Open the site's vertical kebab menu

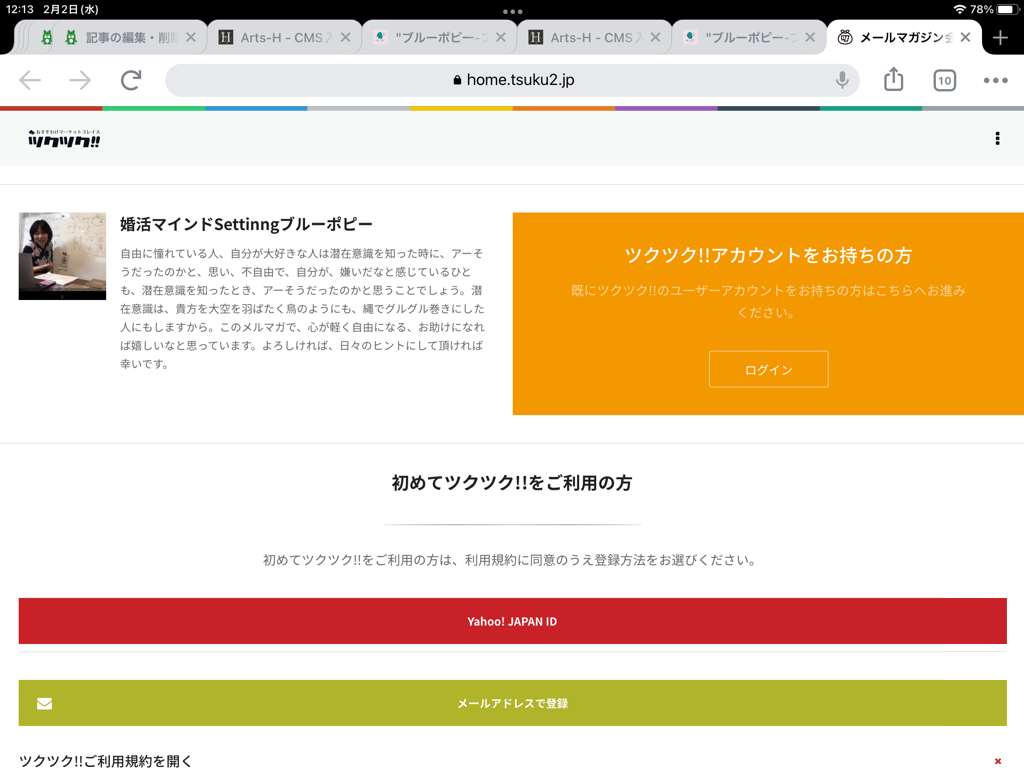click(x=997, y=139)
